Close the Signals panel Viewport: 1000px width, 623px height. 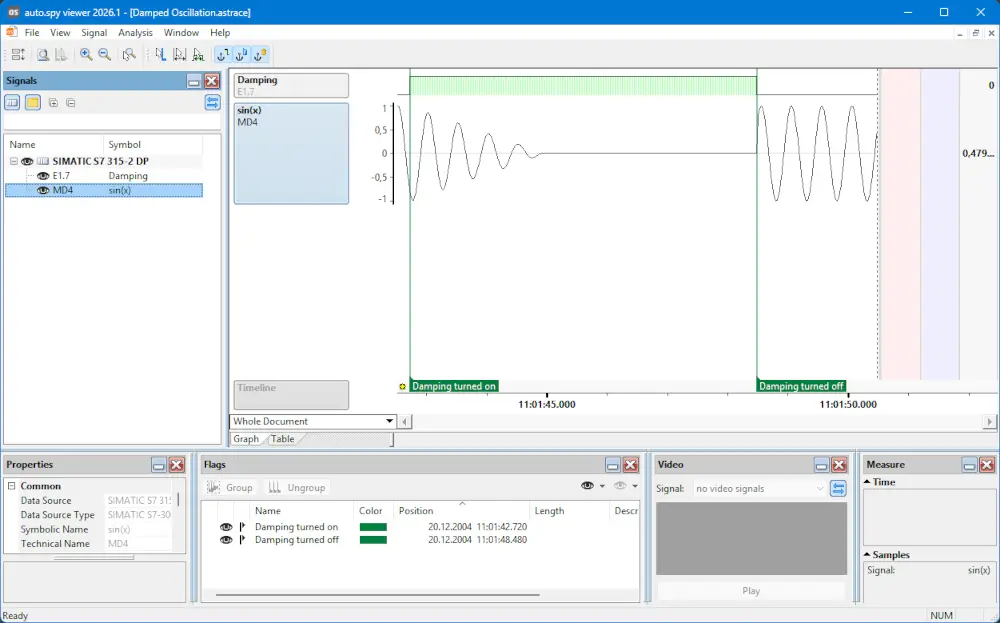click(x=212, y=81)
